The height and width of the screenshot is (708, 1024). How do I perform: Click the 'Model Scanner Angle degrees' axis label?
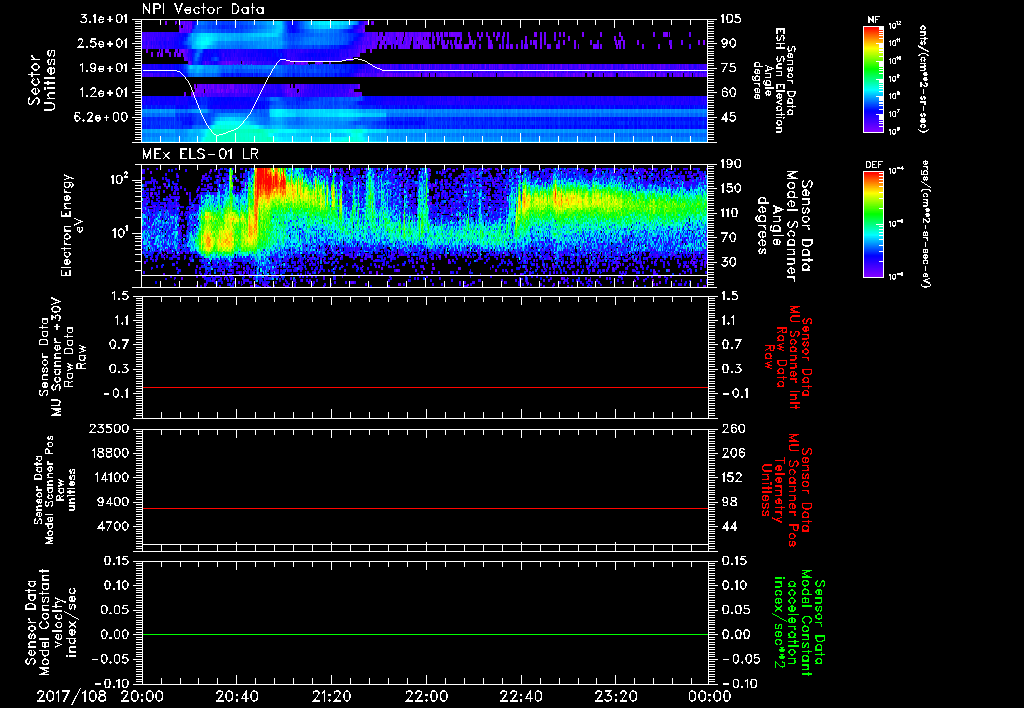tap(784, 226)
